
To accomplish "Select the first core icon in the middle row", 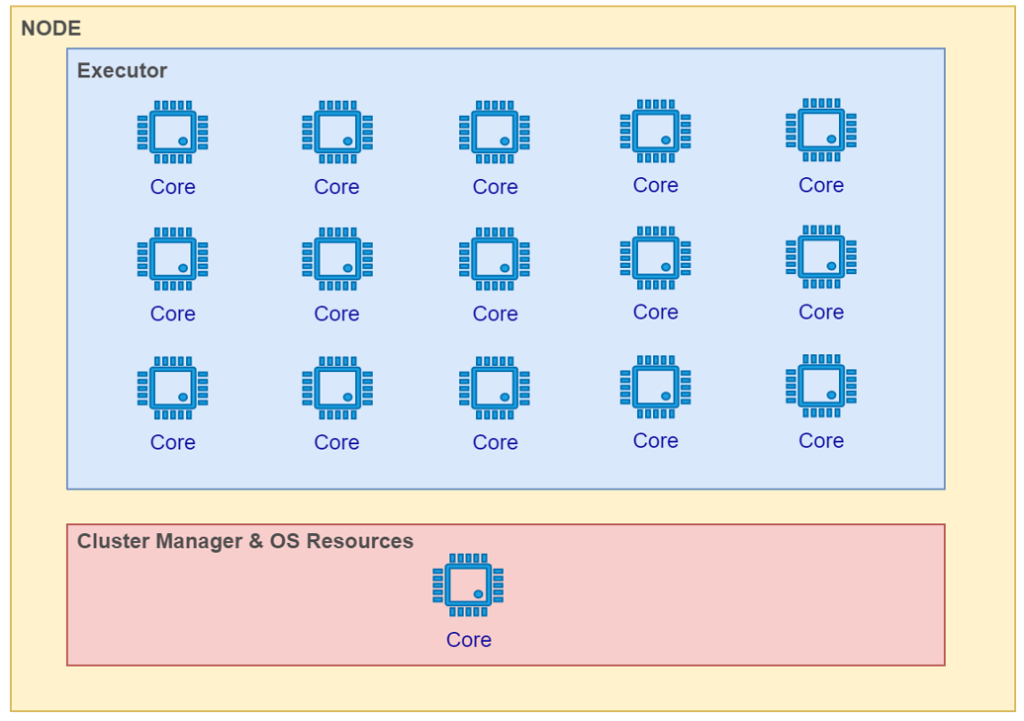I will 172,259.
